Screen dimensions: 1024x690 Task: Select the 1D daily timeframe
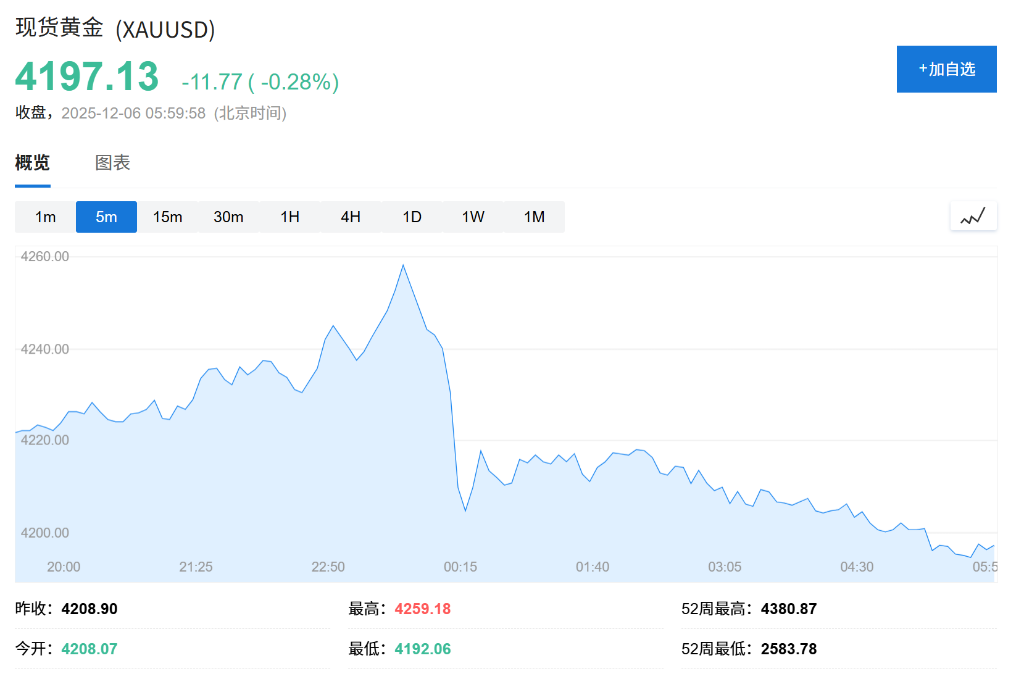pos(411,216)
